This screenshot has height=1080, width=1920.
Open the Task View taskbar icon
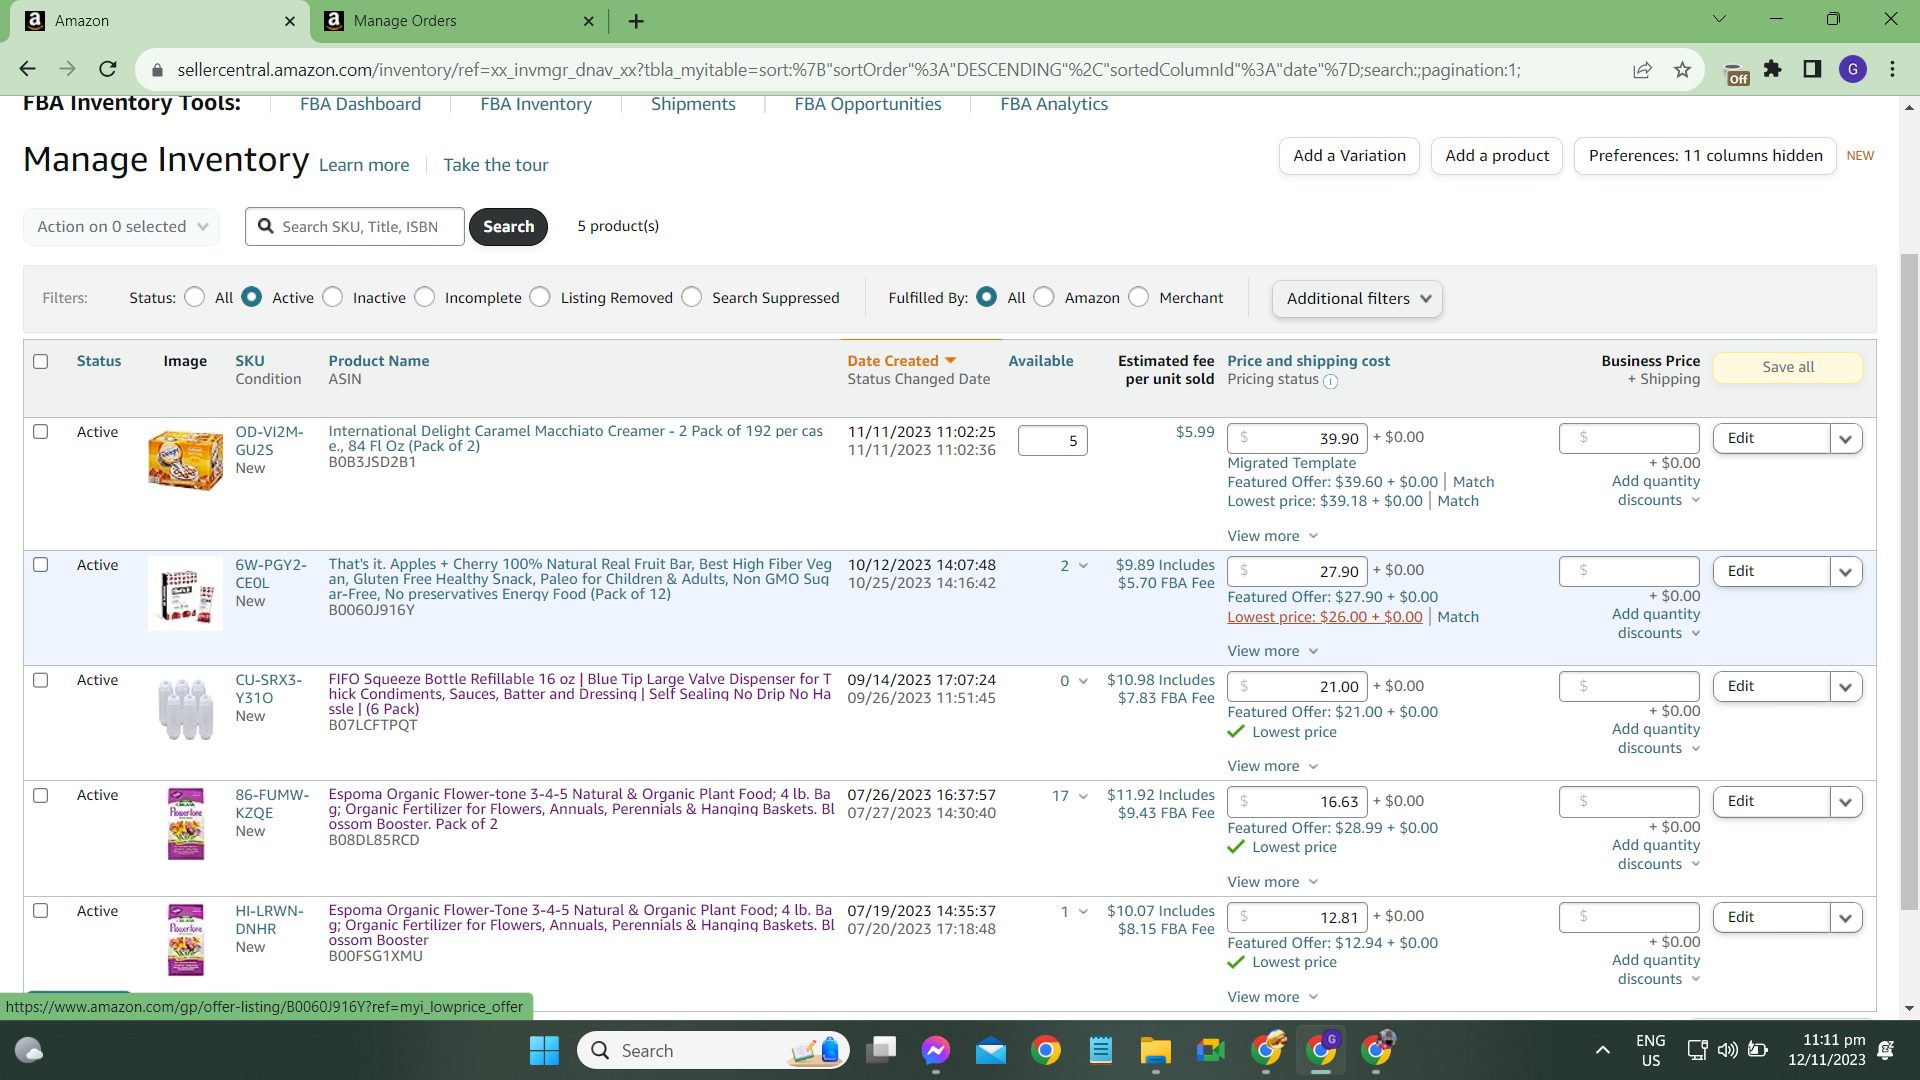click(882, 1050)
